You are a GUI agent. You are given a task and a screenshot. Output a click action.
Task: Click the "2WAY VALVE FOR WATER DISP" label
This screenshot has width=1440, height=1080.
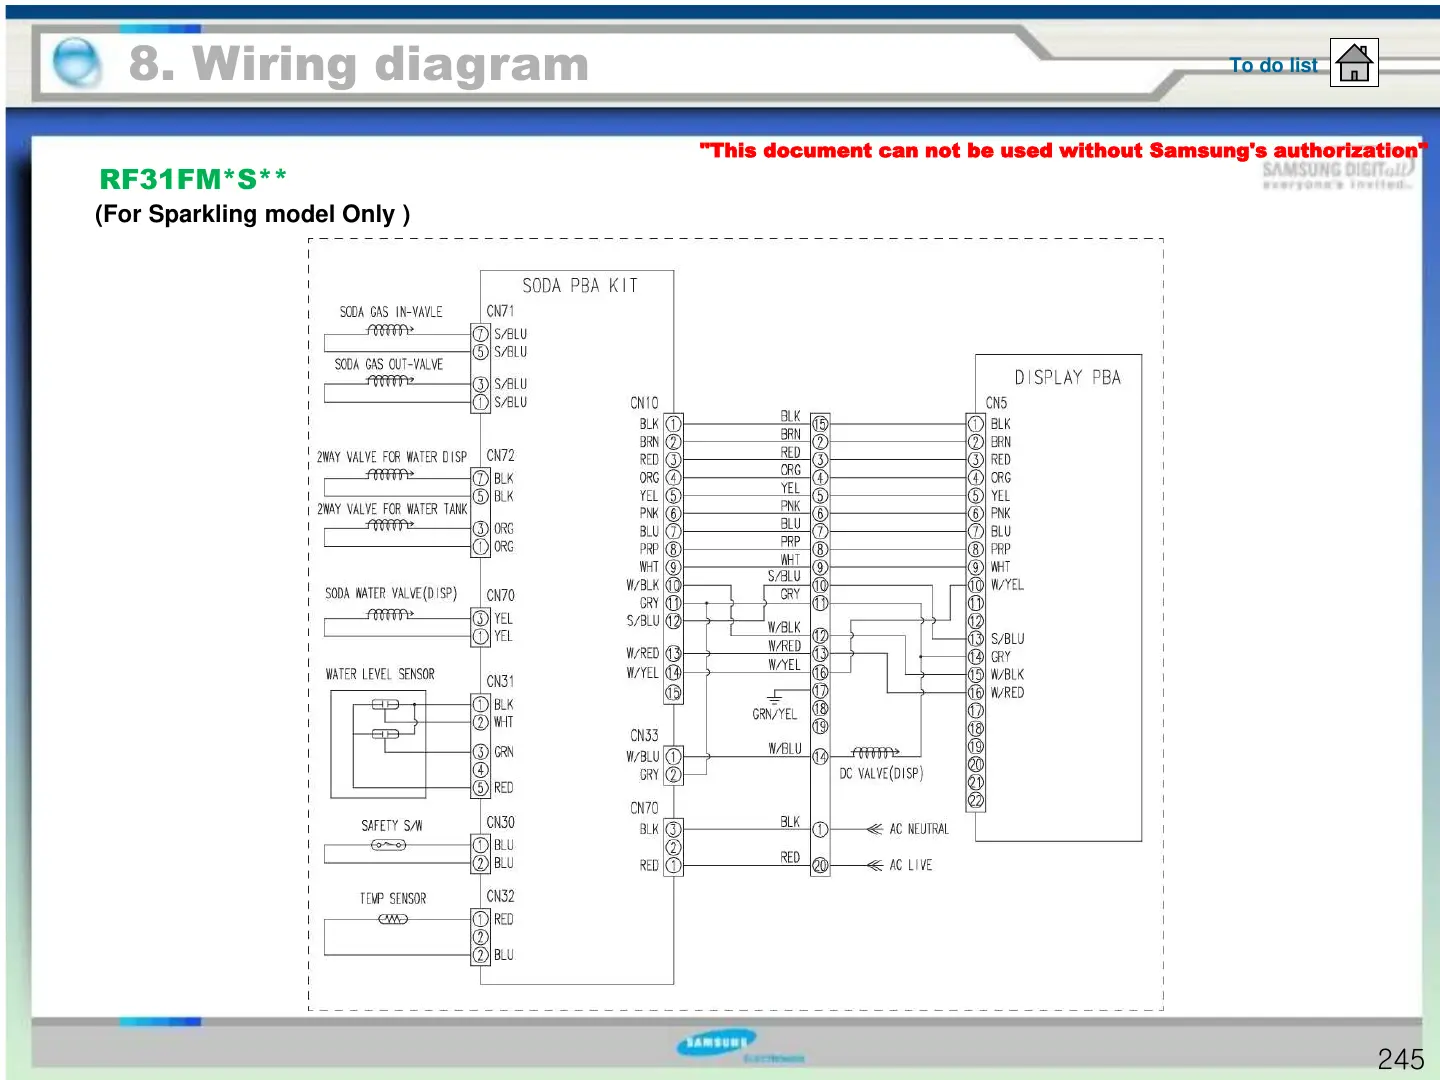(x=392, y=457)
